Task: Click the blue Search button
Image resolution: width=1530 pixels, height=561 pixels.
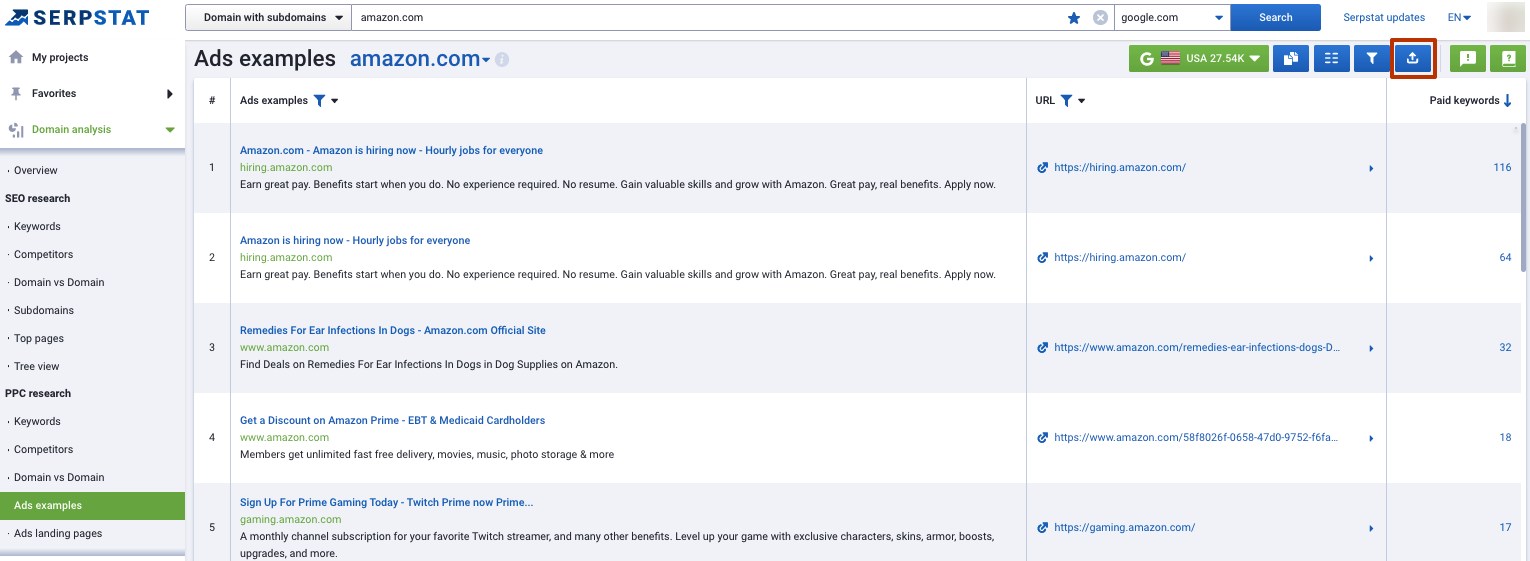Action: click(1275, 17)
